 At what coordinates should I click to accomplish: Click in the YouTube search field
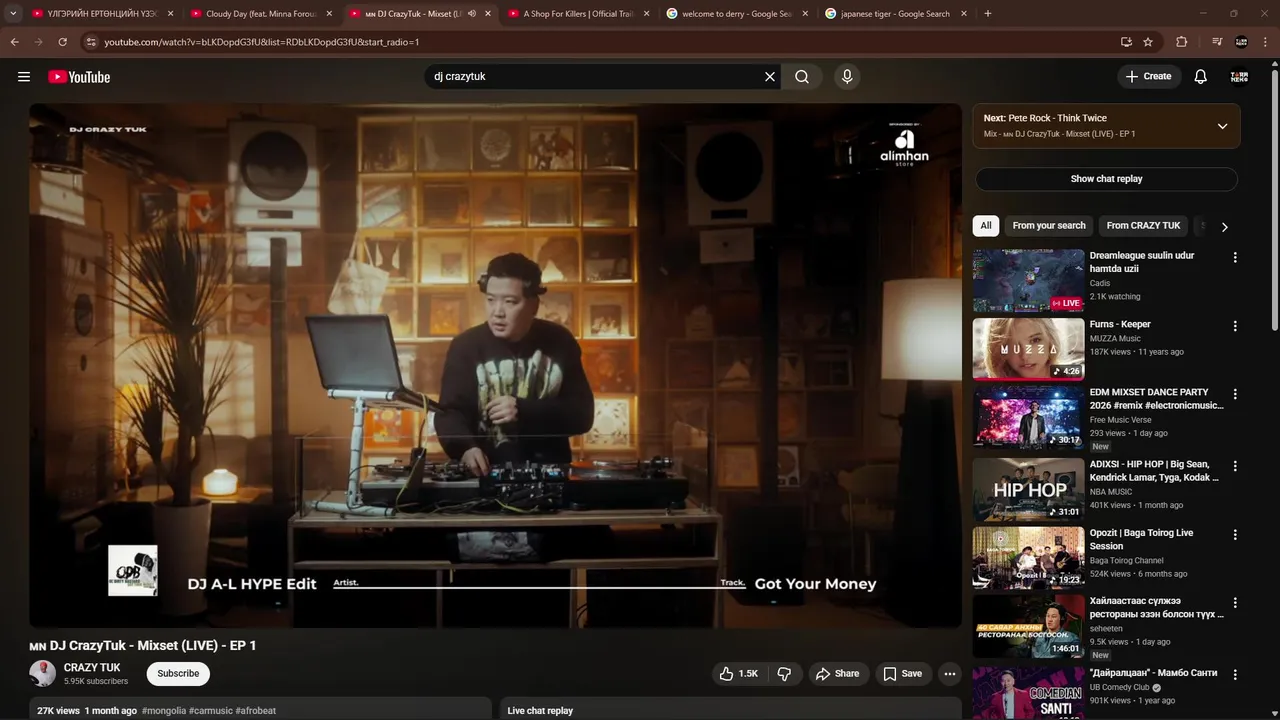pyautogui.click(x=594, y=77)
